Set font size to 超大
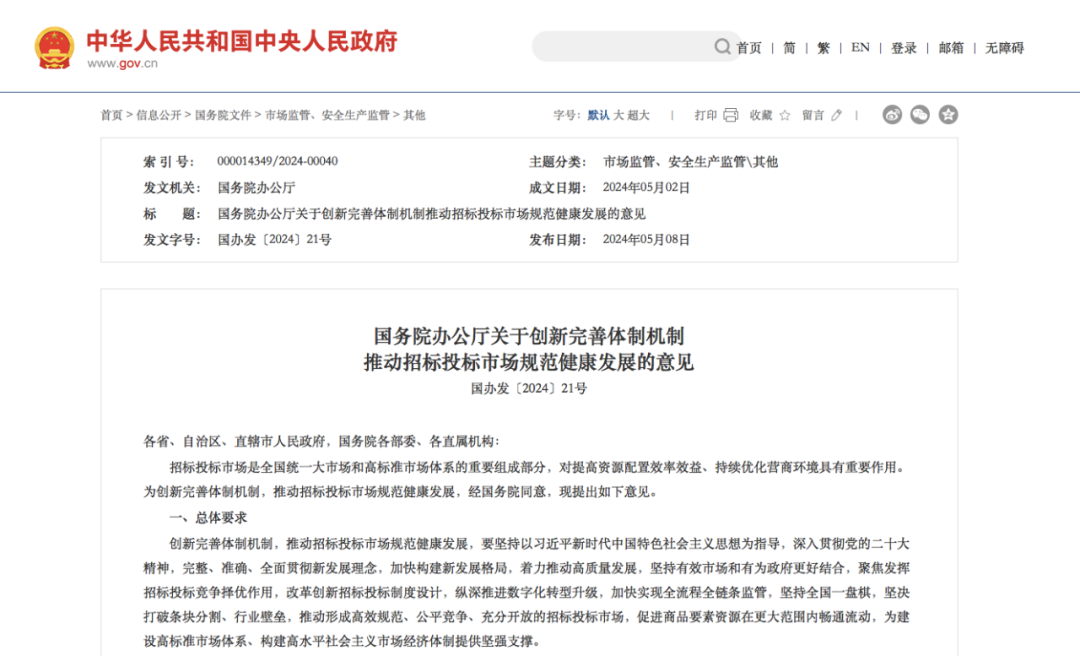Image resolution: width=1080 pixels, height=656 pixels. pyautogui.click(x=639, y=115)
